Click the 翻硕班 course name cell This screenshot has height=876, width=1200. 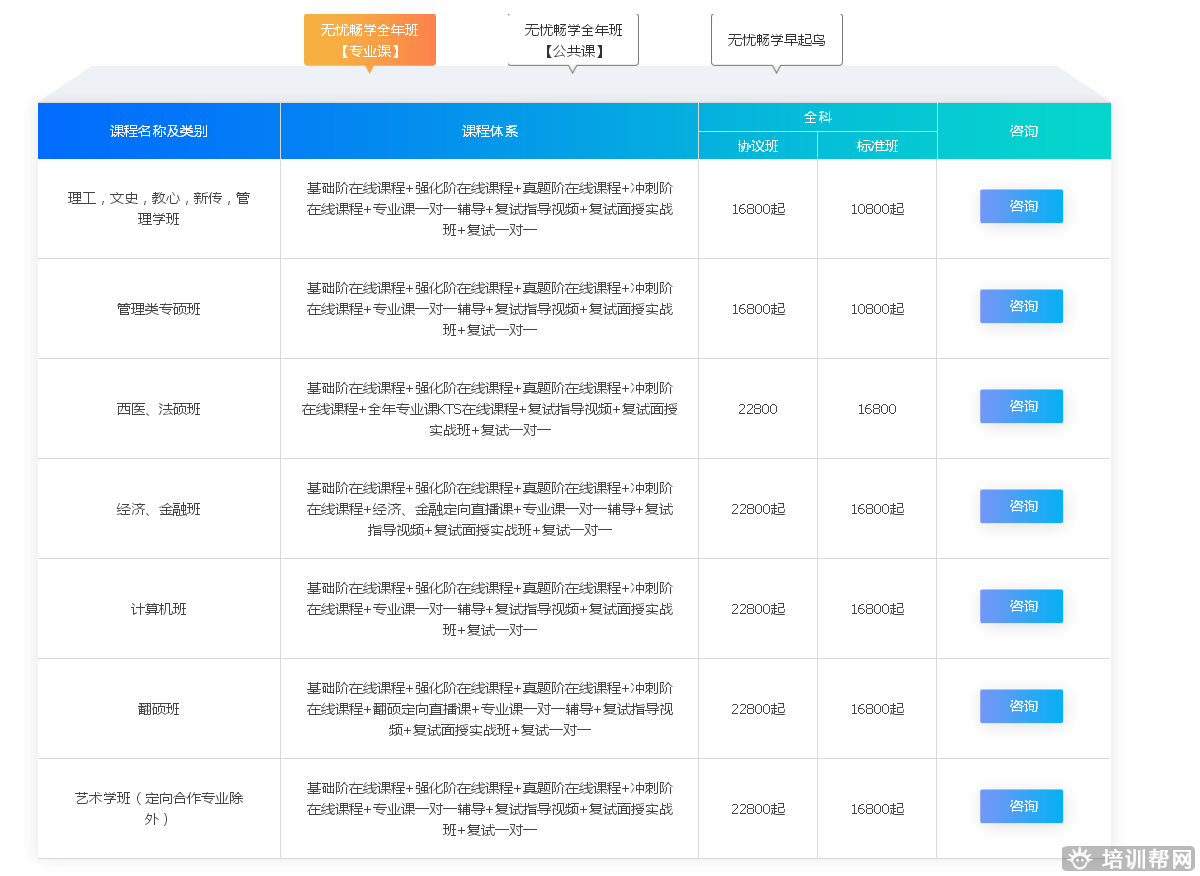click(159, 709)
